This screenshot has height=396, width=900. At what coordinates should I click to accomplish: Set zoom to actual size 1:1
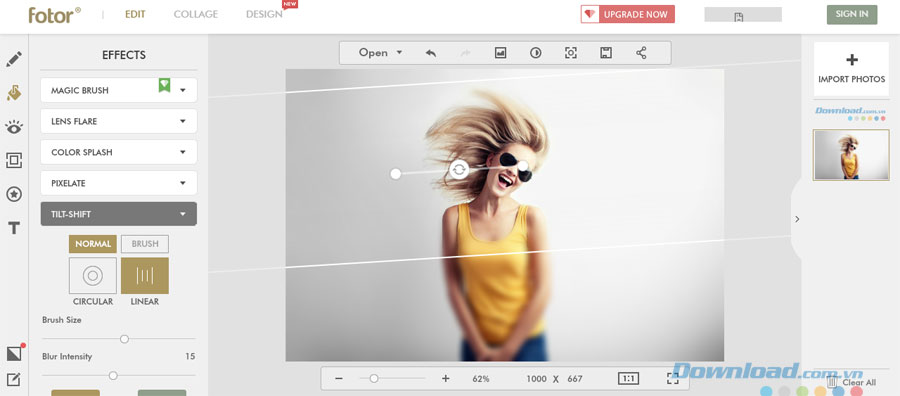(628, 379)
